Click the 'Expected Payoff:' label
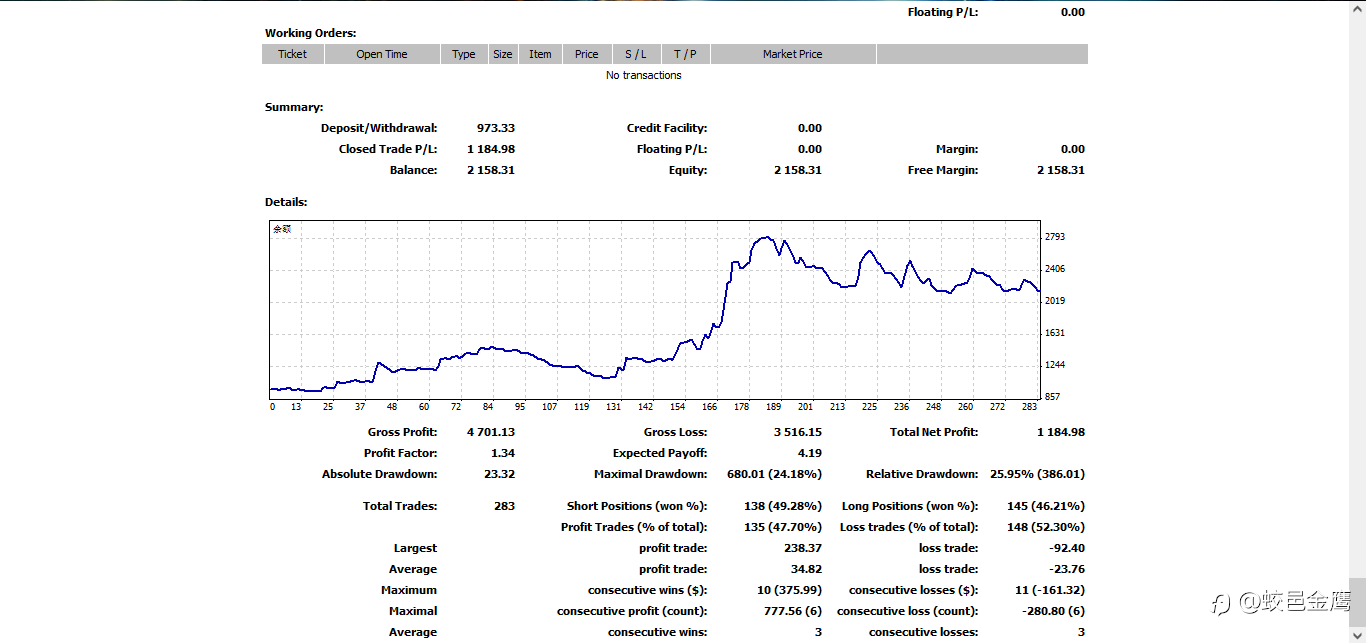Image resolution: width=1366 pixels, height=643 pixels. pos(660,453)
